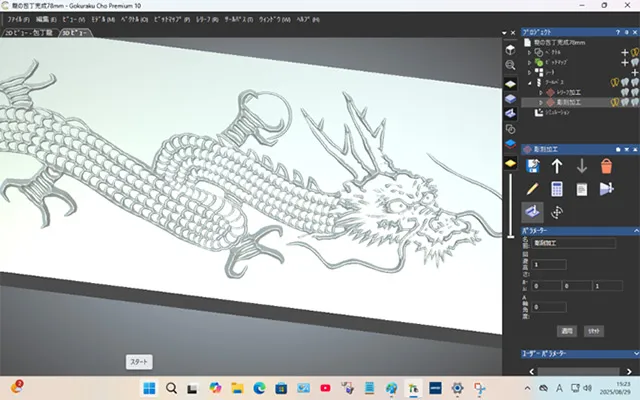Click the magnifier zoom icon in vertical toolbar
The height and width of the screenshot is (400, 640).
(510, 67)
